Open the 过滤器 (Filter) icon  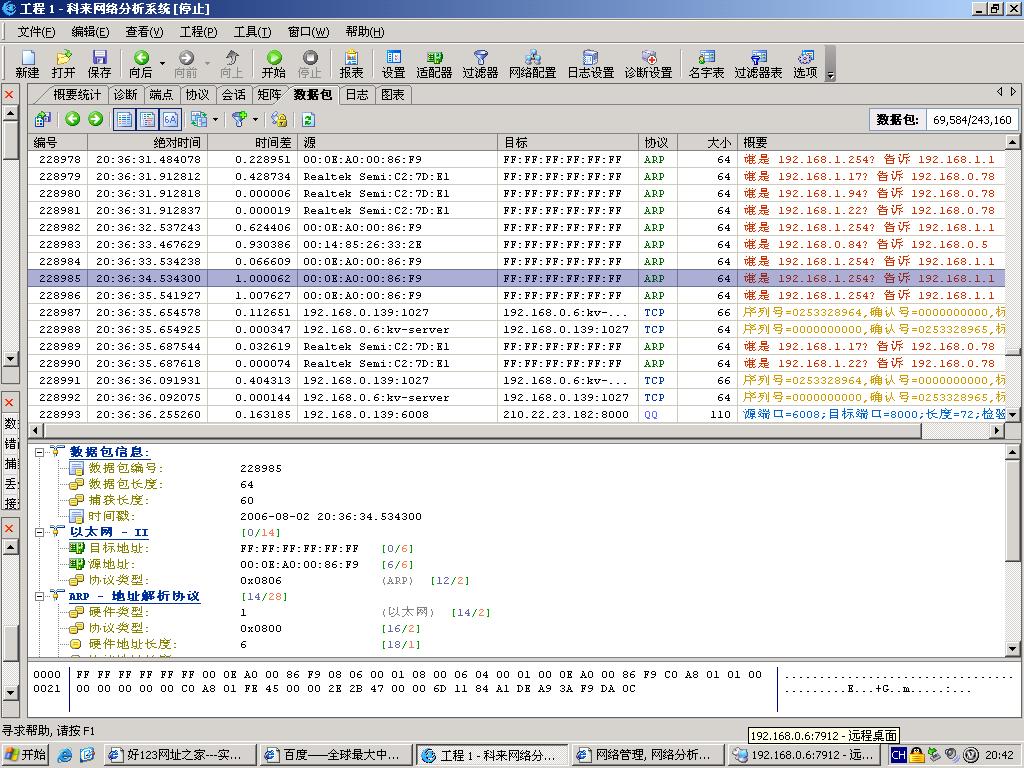480,64
